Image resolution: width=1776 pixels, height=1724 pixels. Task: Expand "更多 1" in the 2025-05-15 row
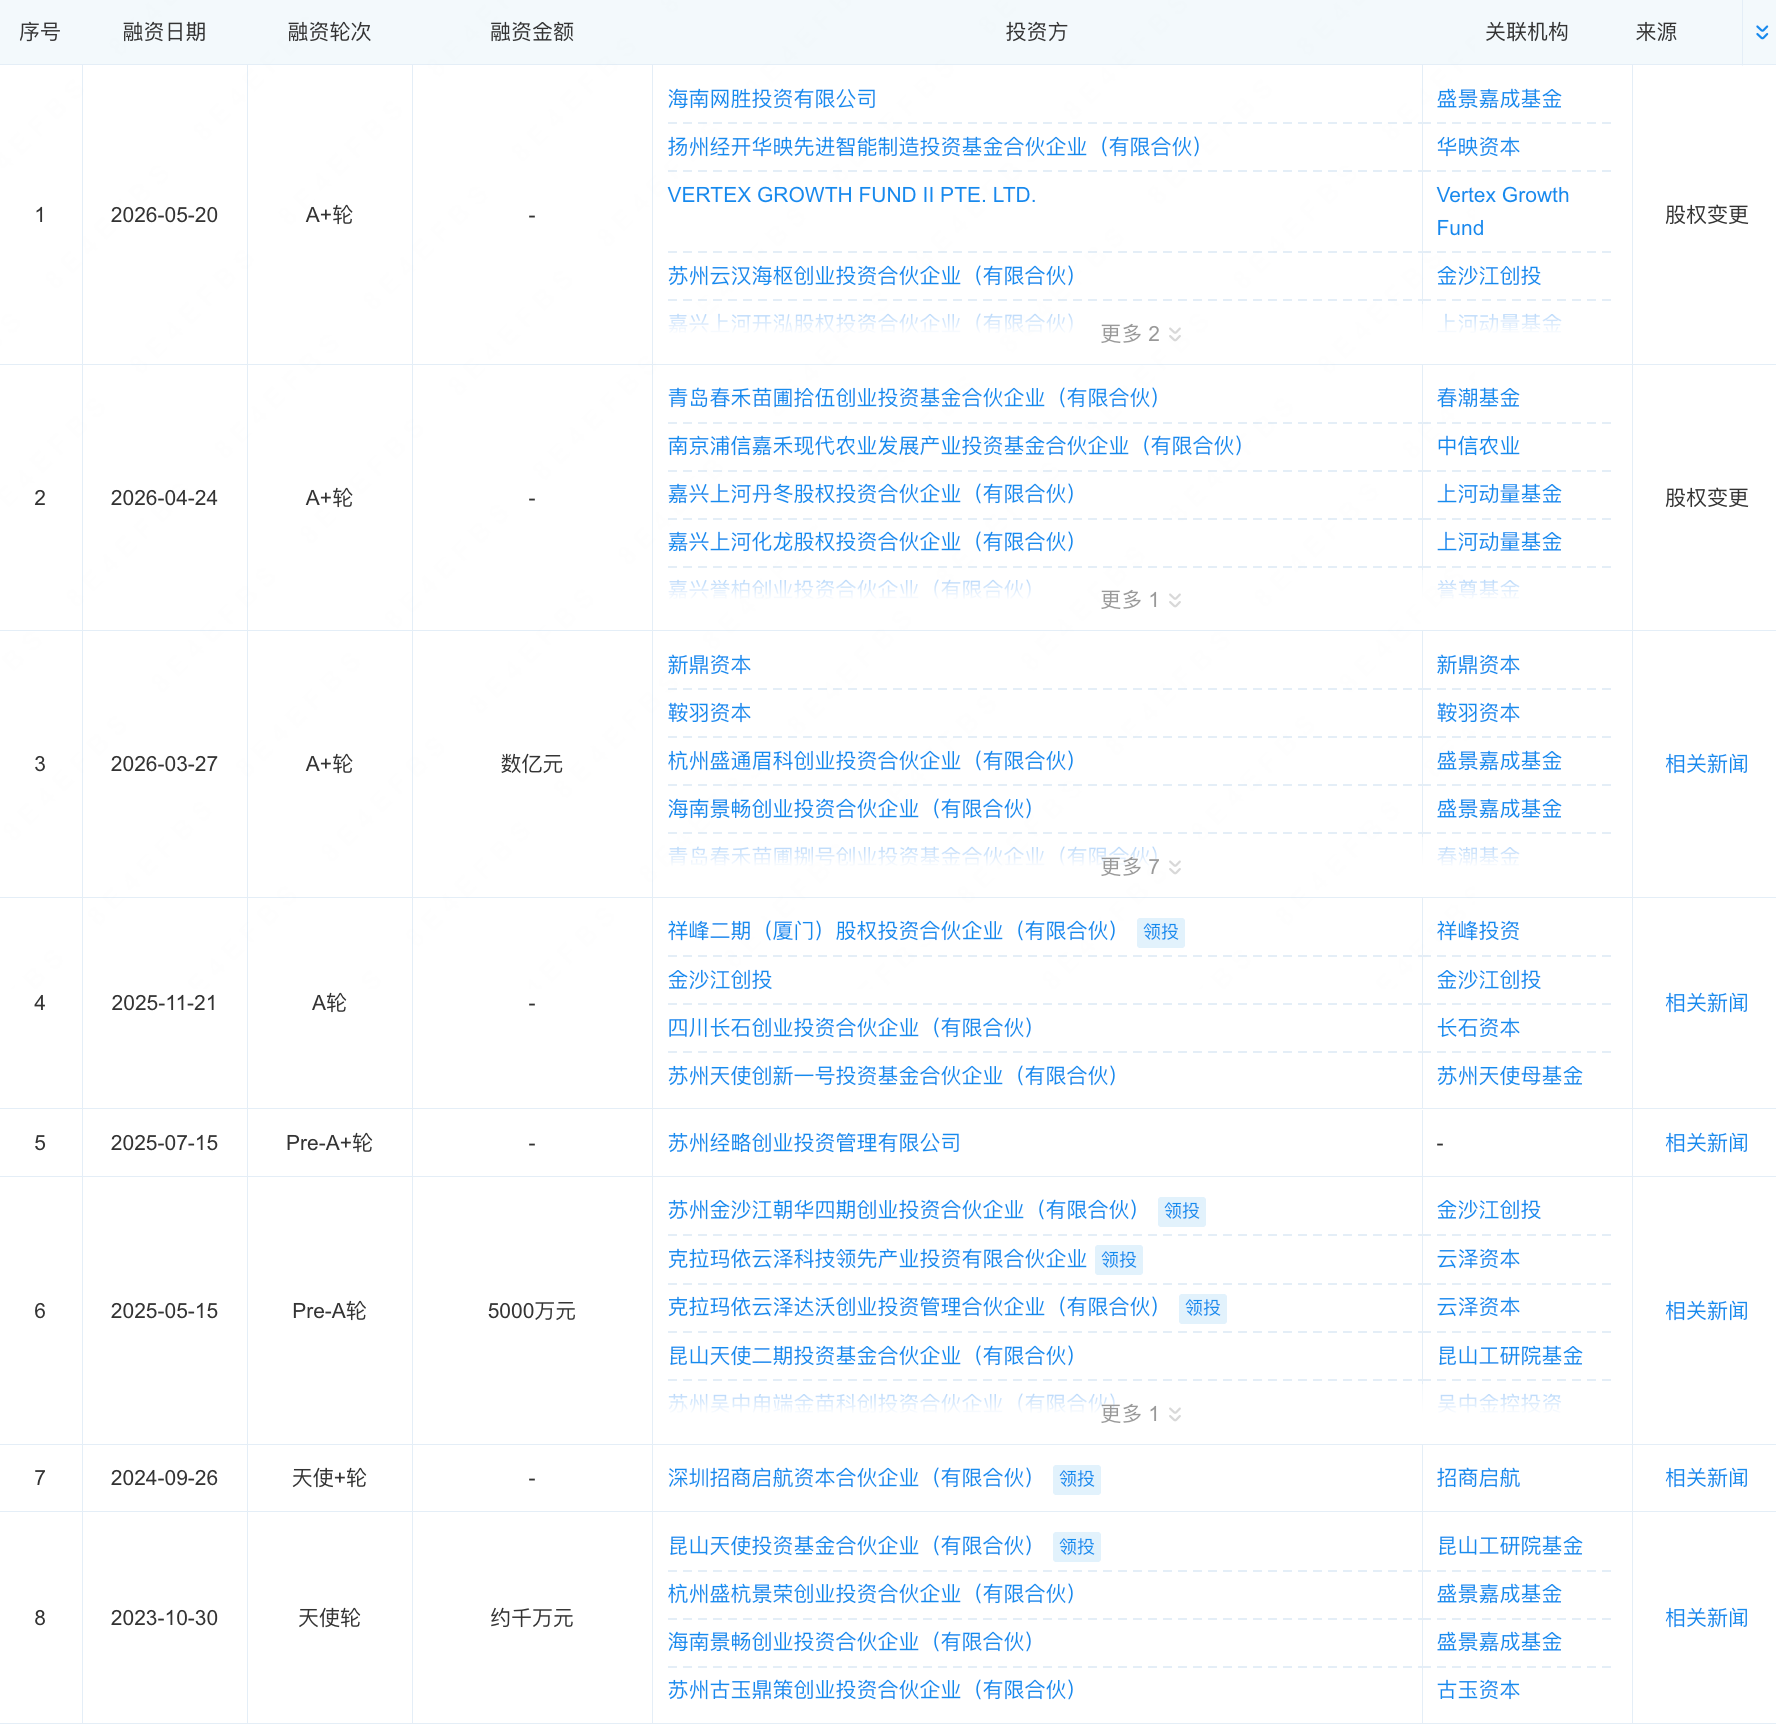click(1141, 1414)
